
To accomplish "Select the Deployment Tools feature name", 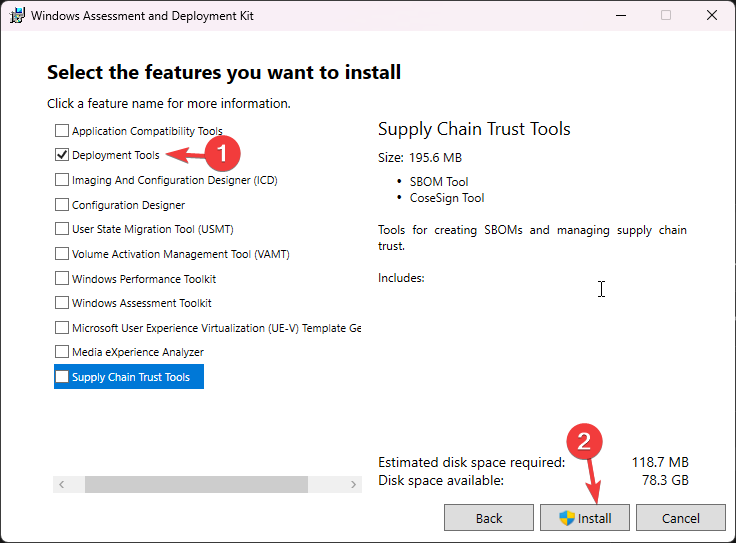I will point(115,155).
